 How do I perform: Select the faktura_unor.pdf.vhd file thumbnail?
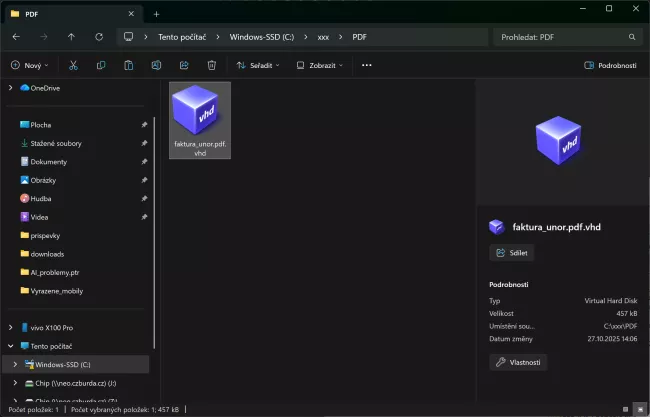(200, 122)
